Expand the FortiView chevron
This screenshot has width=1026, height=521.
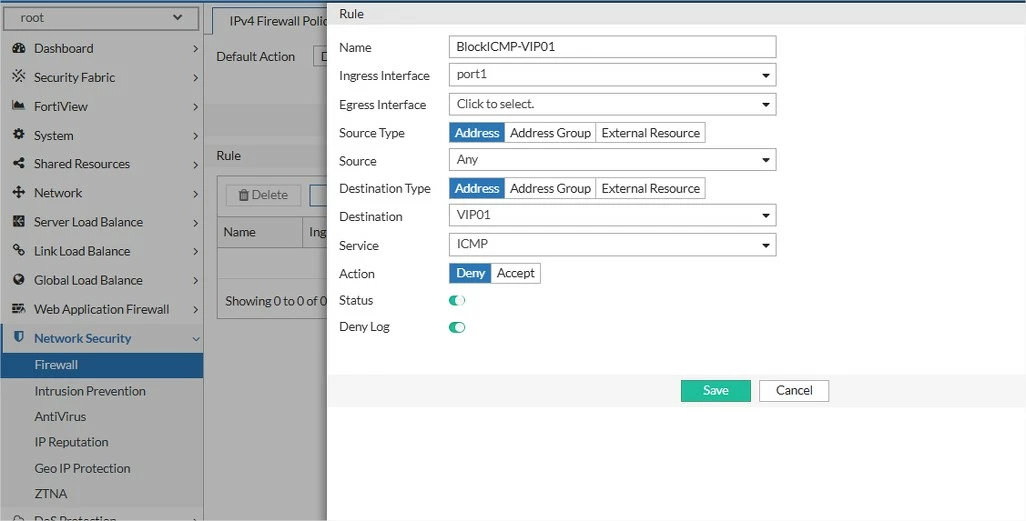pos(195,107)
